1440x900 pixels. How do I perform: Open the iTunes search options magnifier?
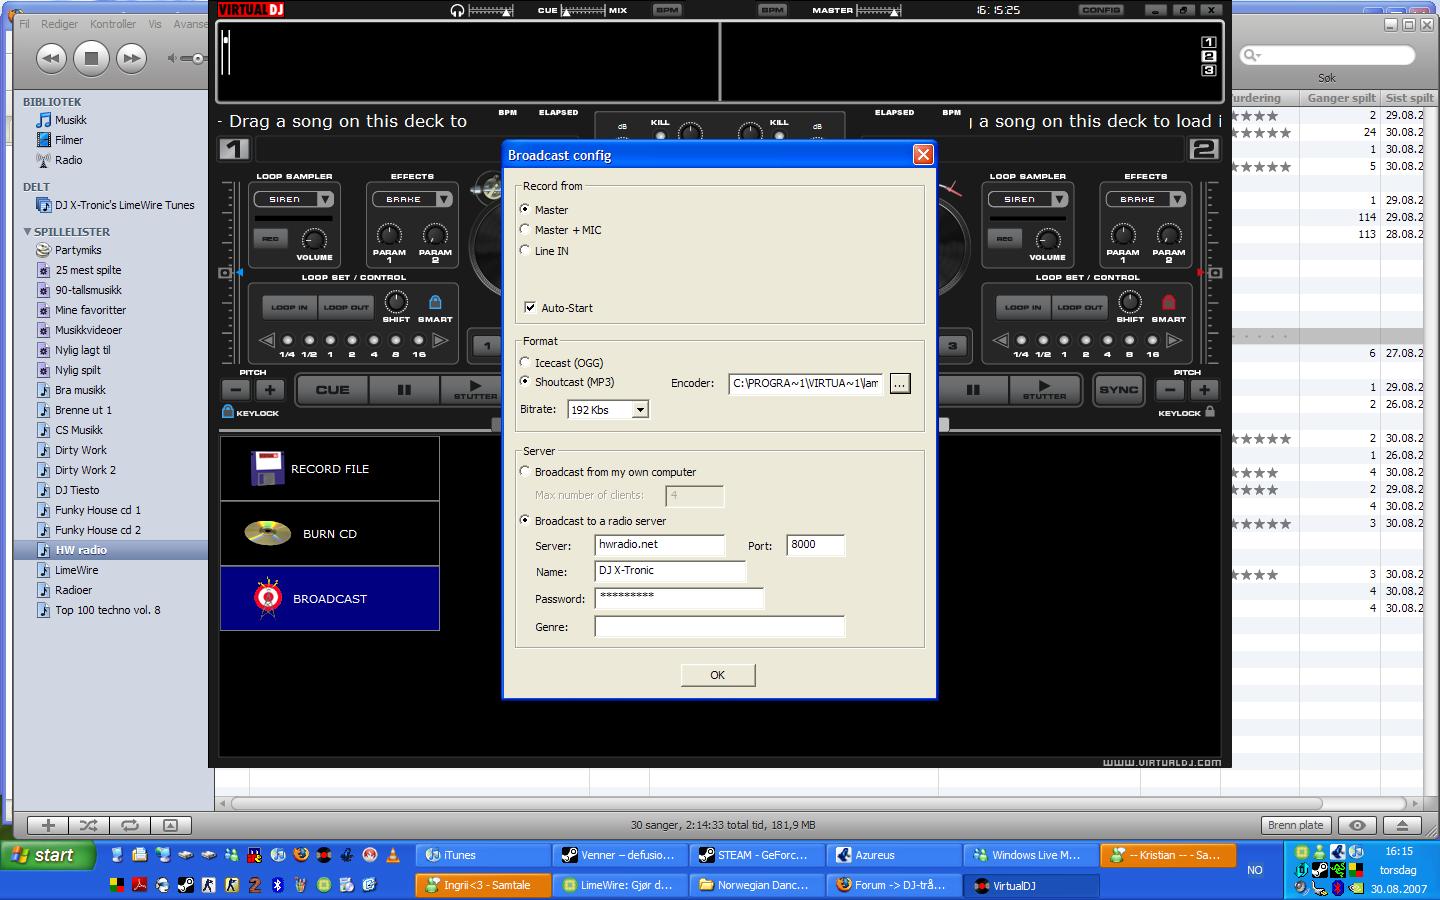pos(1251,55)
